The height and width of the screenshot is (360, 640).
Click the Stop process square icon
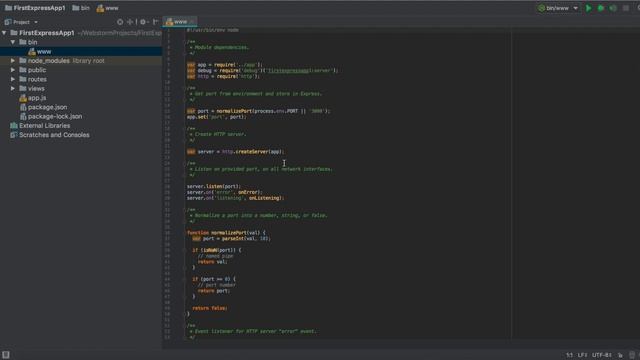(x=626, y=8)
